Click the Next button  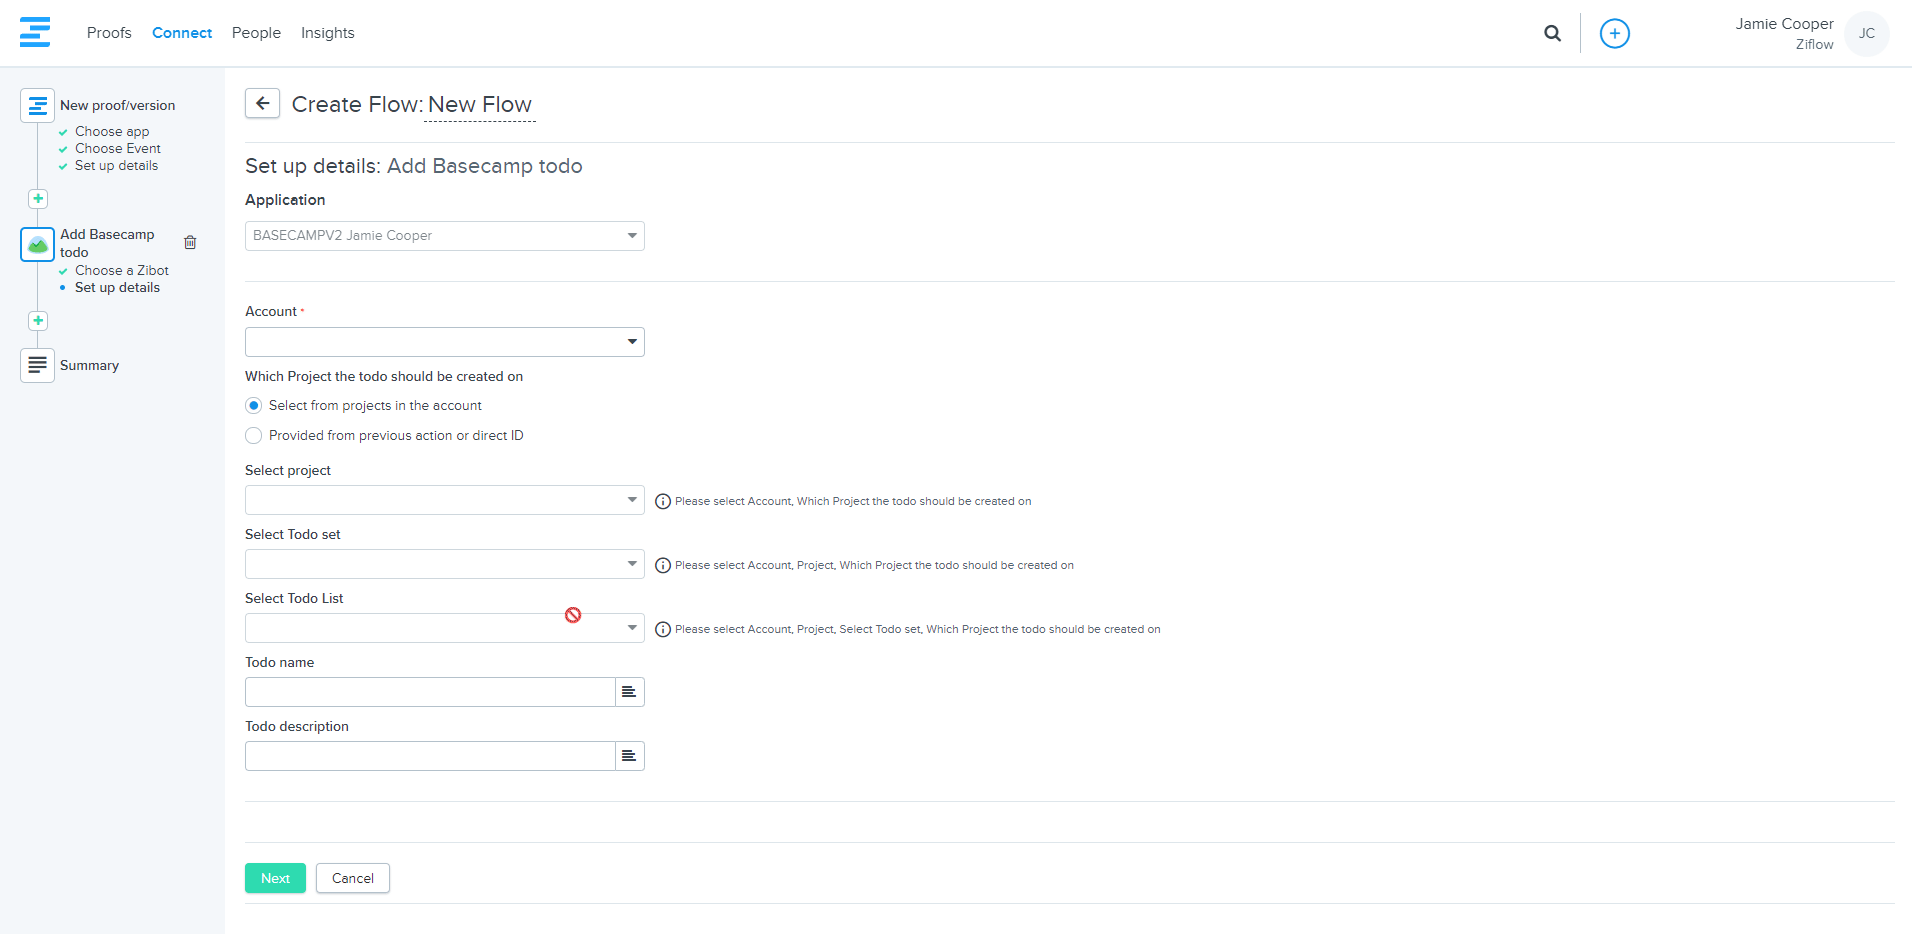[275, 878]
